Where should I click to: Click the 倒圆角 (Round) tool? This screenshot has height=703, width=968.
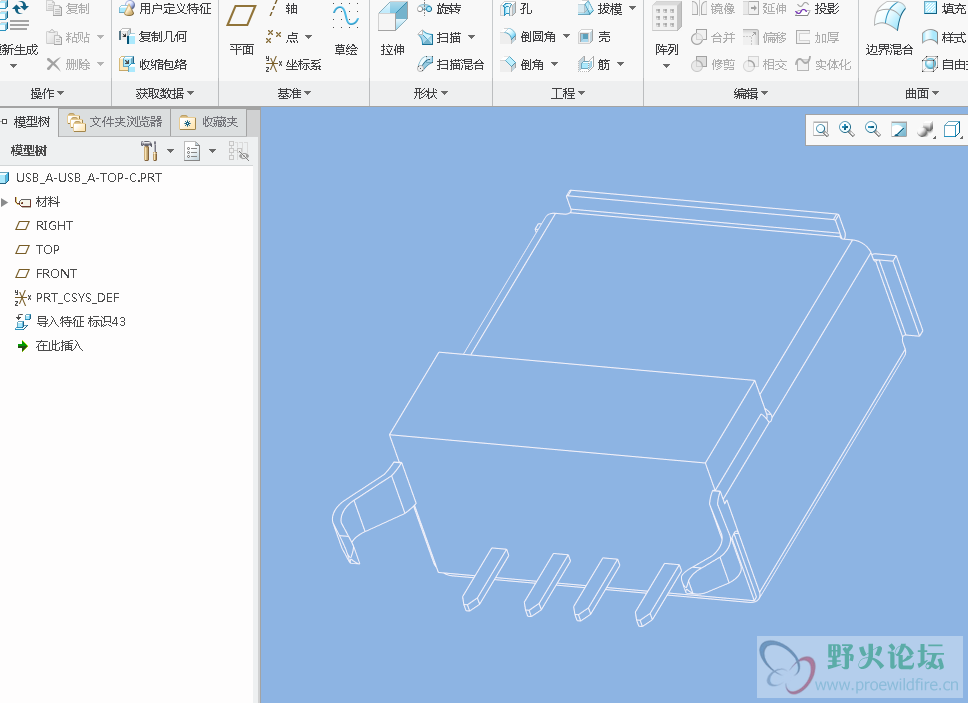pyautogui.click(x=528, y=37)
